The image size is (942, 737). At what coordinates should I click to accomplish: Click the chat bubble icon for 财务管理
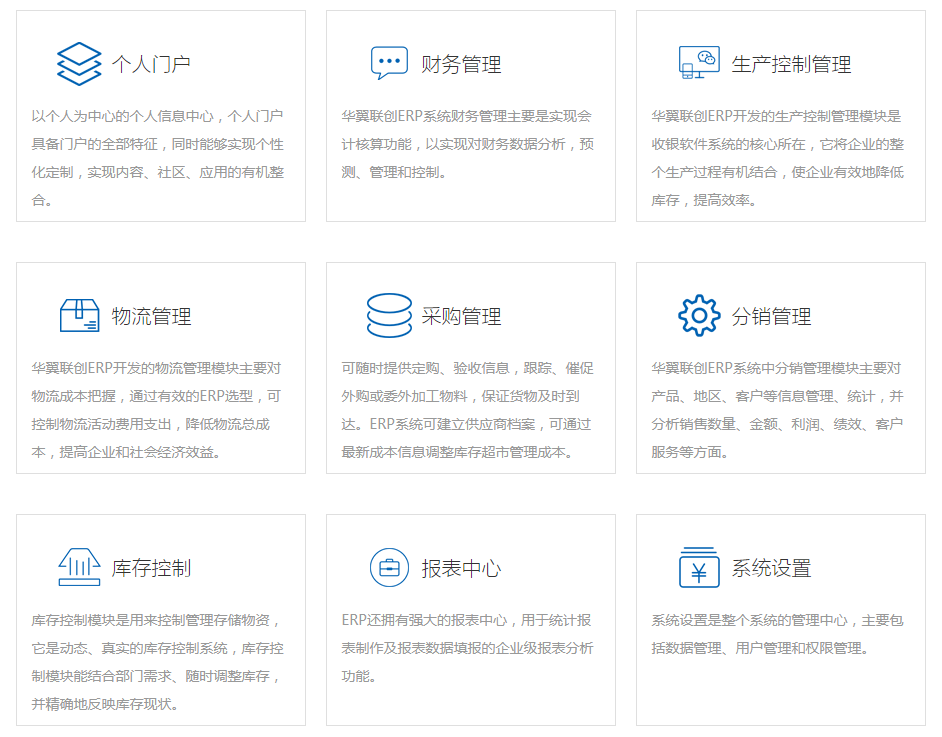[389, 63]
